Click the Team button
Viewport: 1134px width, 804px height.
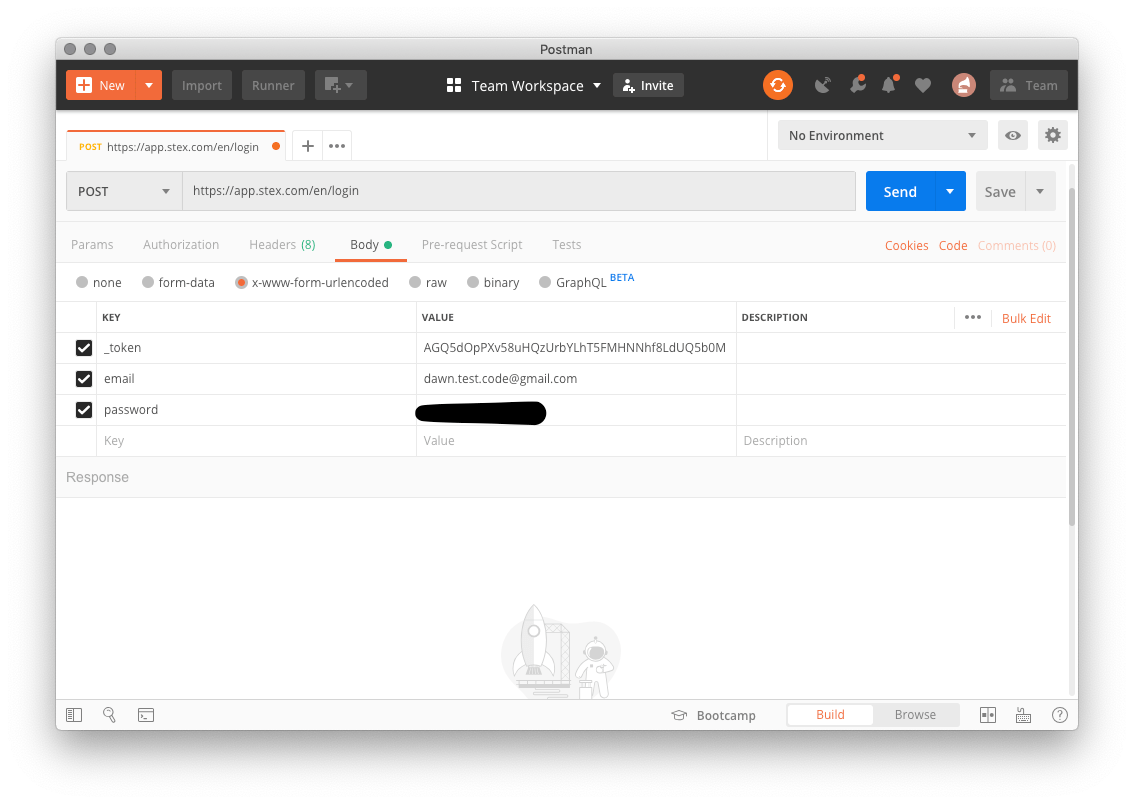tap(1028, 85)
